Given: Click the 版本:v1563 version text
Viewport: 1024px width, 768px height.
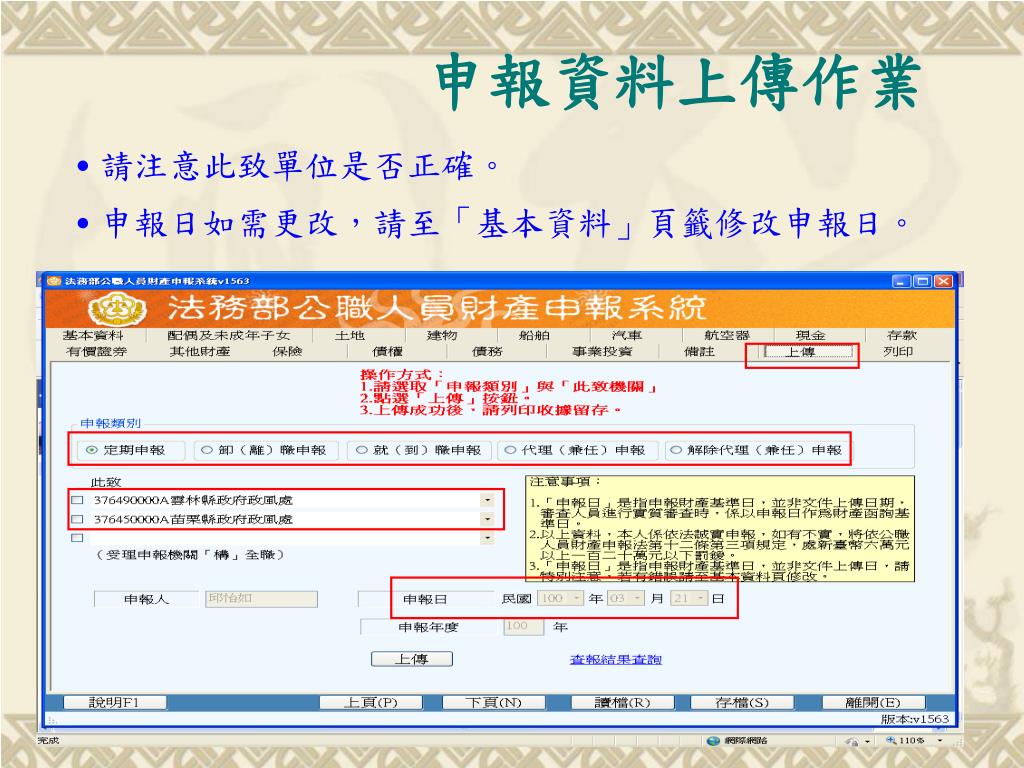Looking at the screenshot, I should coord(914,719).
